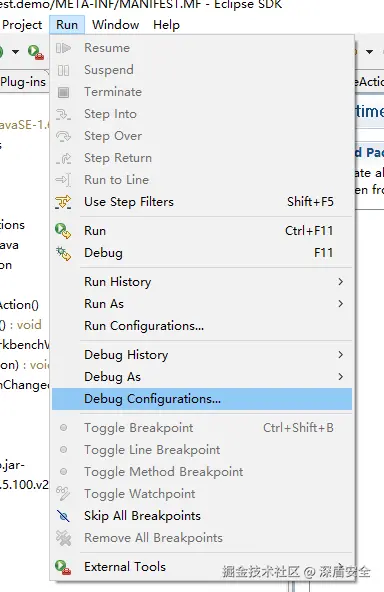The width and height of the screenshot is (384, 592).
Task: Open Debug As submenu
Action: (202, 376)
